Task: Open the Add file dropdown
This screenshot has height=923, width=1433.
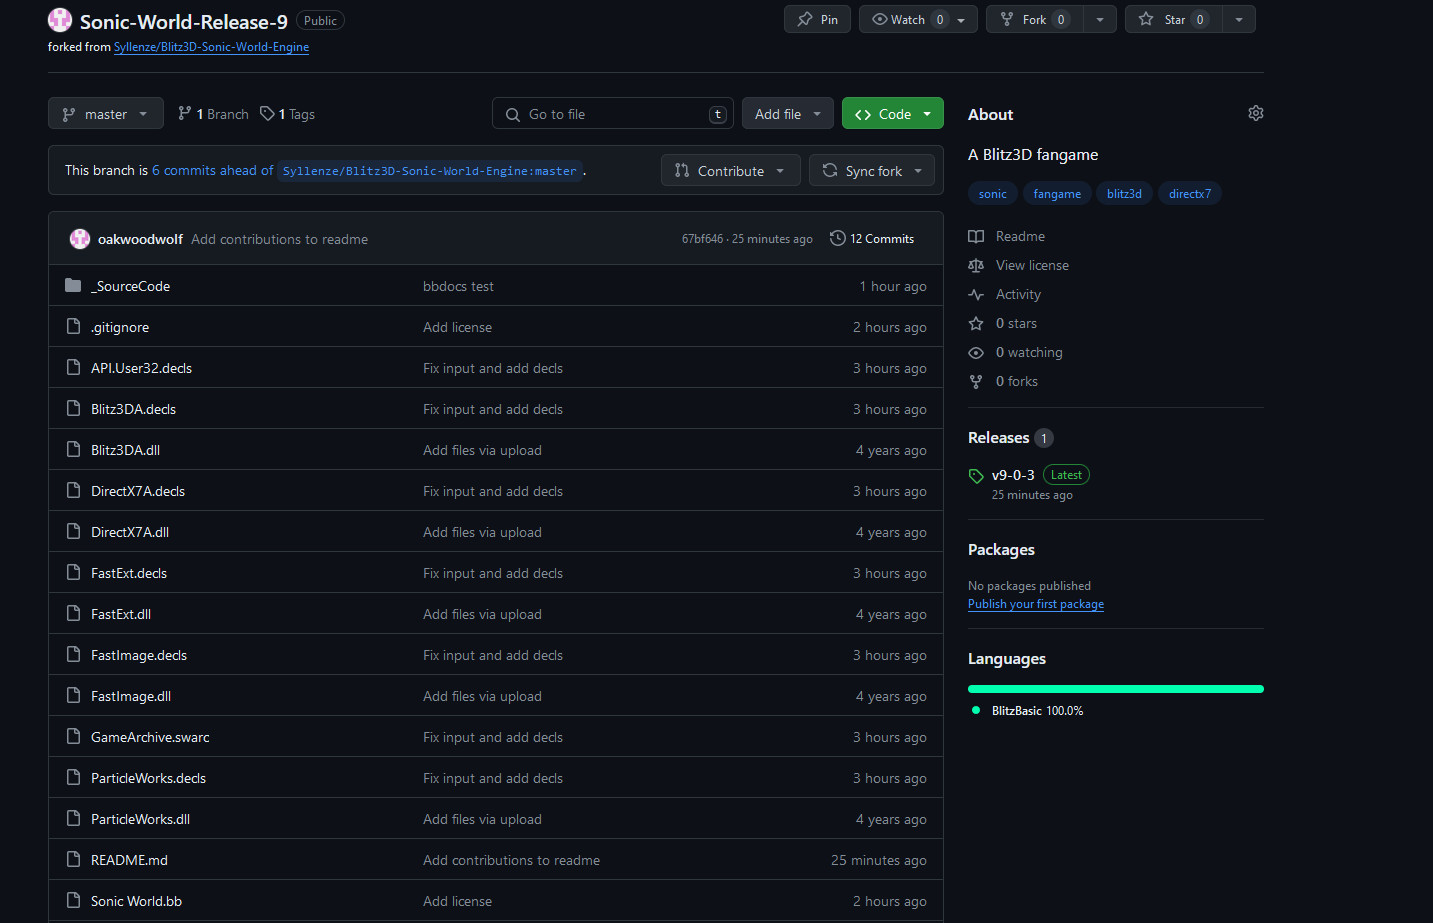Action: coord(788,114)
